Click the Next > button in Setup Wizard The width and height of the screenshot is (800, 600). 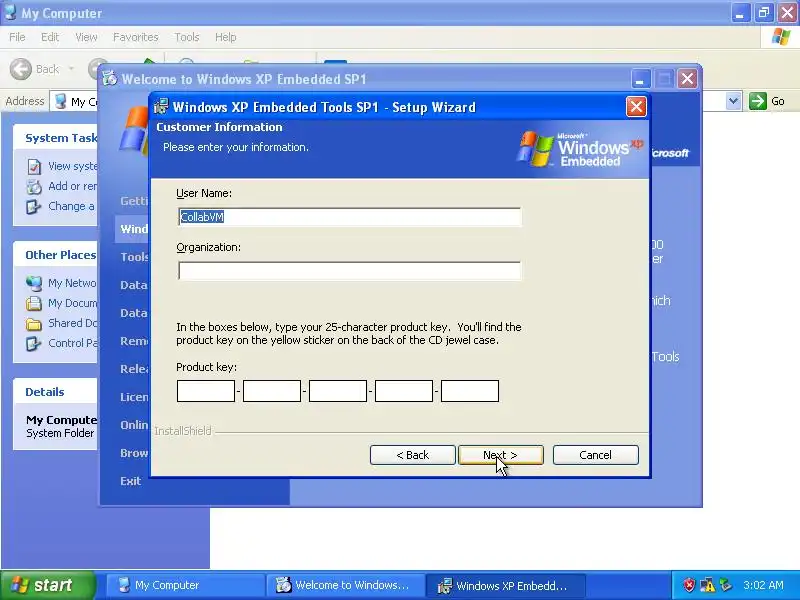coord(501,455)
